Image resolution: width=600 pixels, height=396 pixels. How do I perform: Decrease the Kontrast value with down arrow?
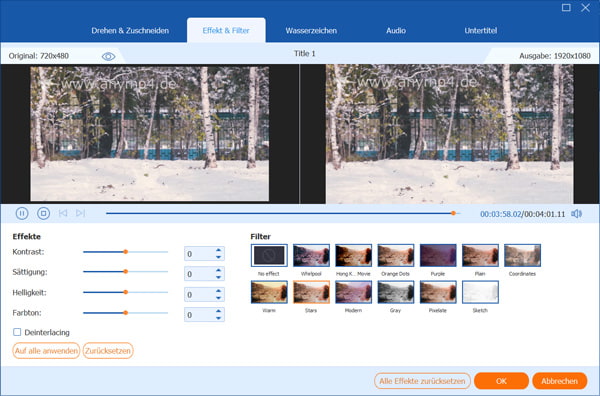point(218,257)
